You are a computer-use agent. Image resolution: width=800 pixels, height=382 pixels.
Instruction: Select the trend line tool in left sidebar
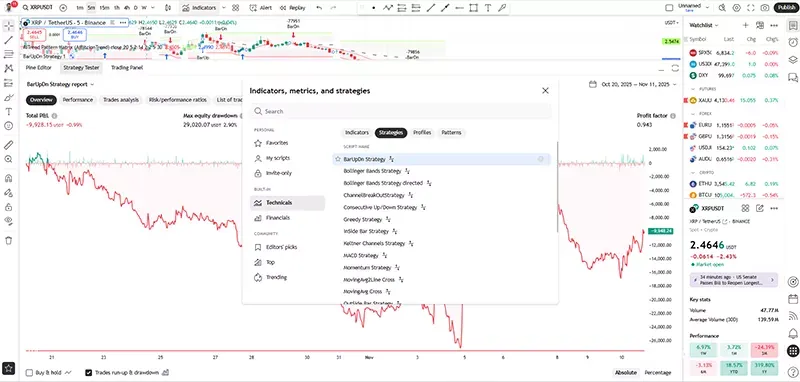8,40
